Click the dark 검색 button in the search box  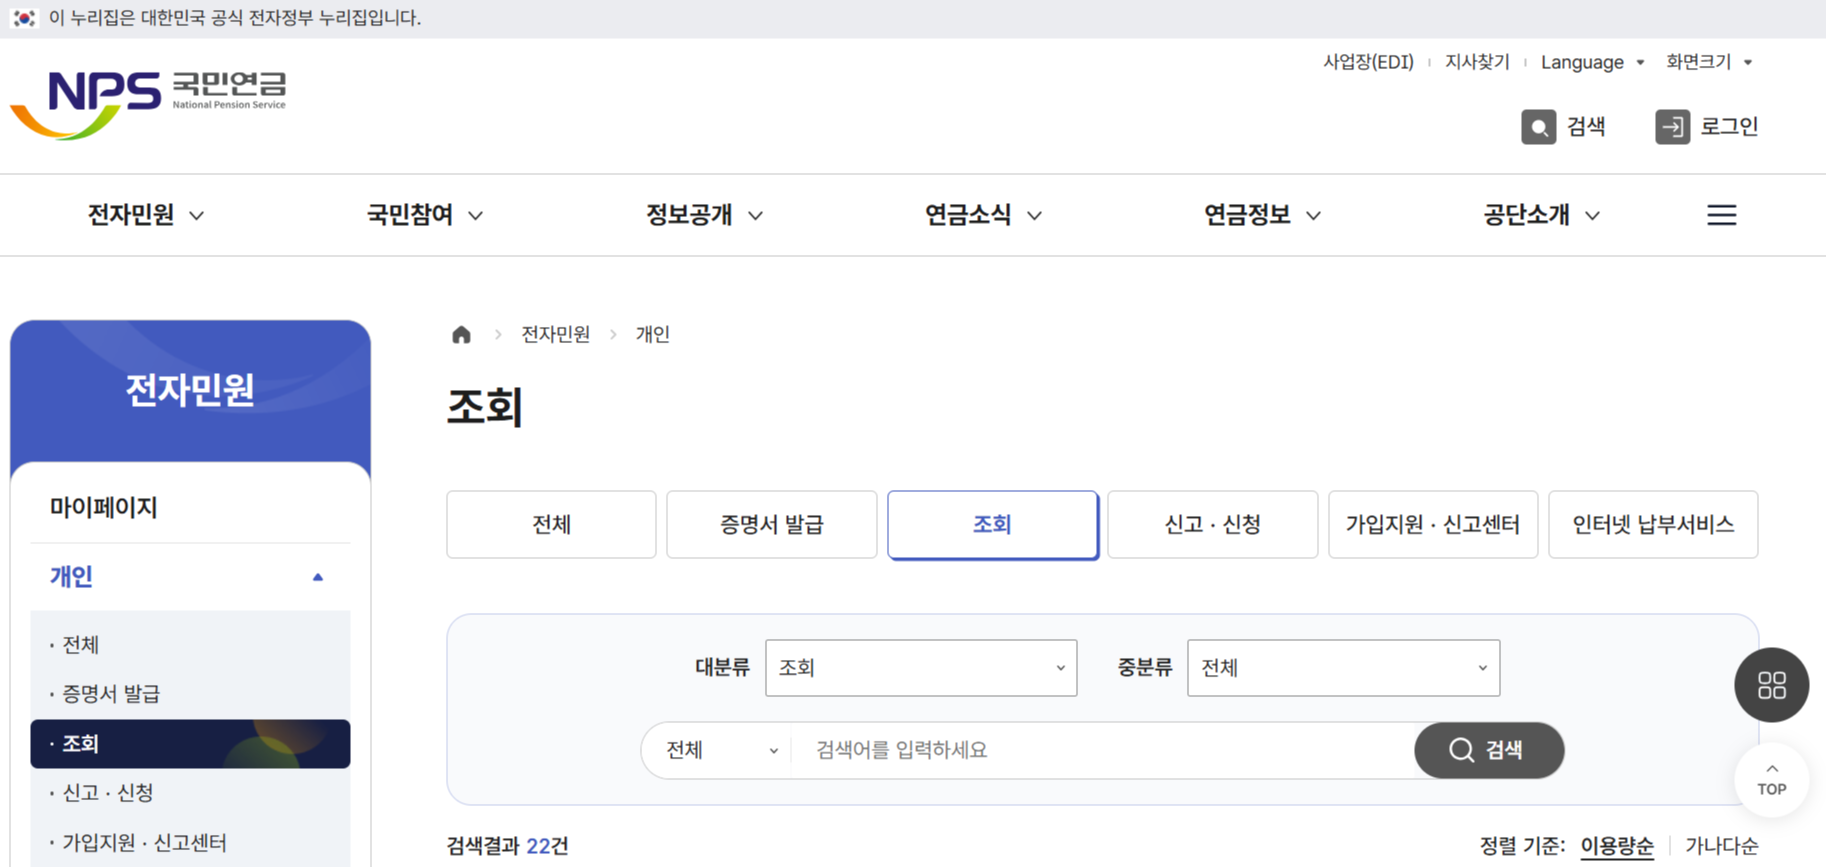pyautogui.click(x=1489, y=750)
